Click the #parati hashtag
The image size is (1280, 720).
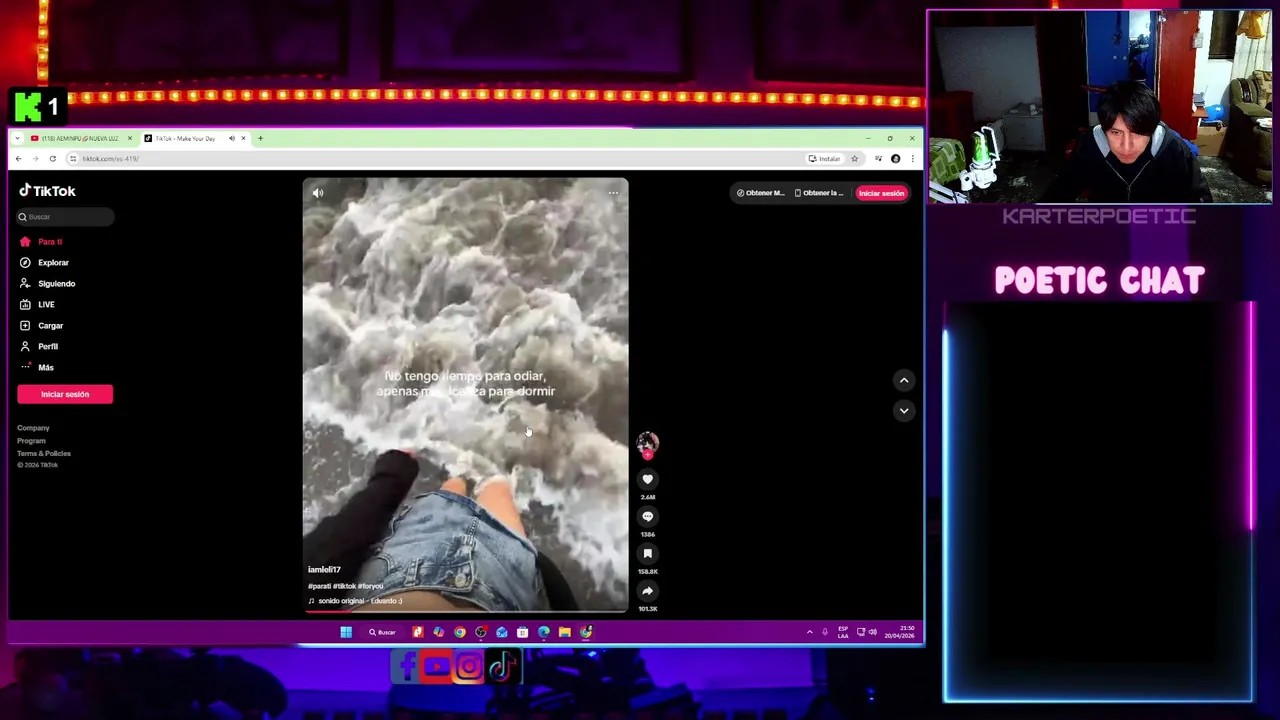(x=319, y=586)
